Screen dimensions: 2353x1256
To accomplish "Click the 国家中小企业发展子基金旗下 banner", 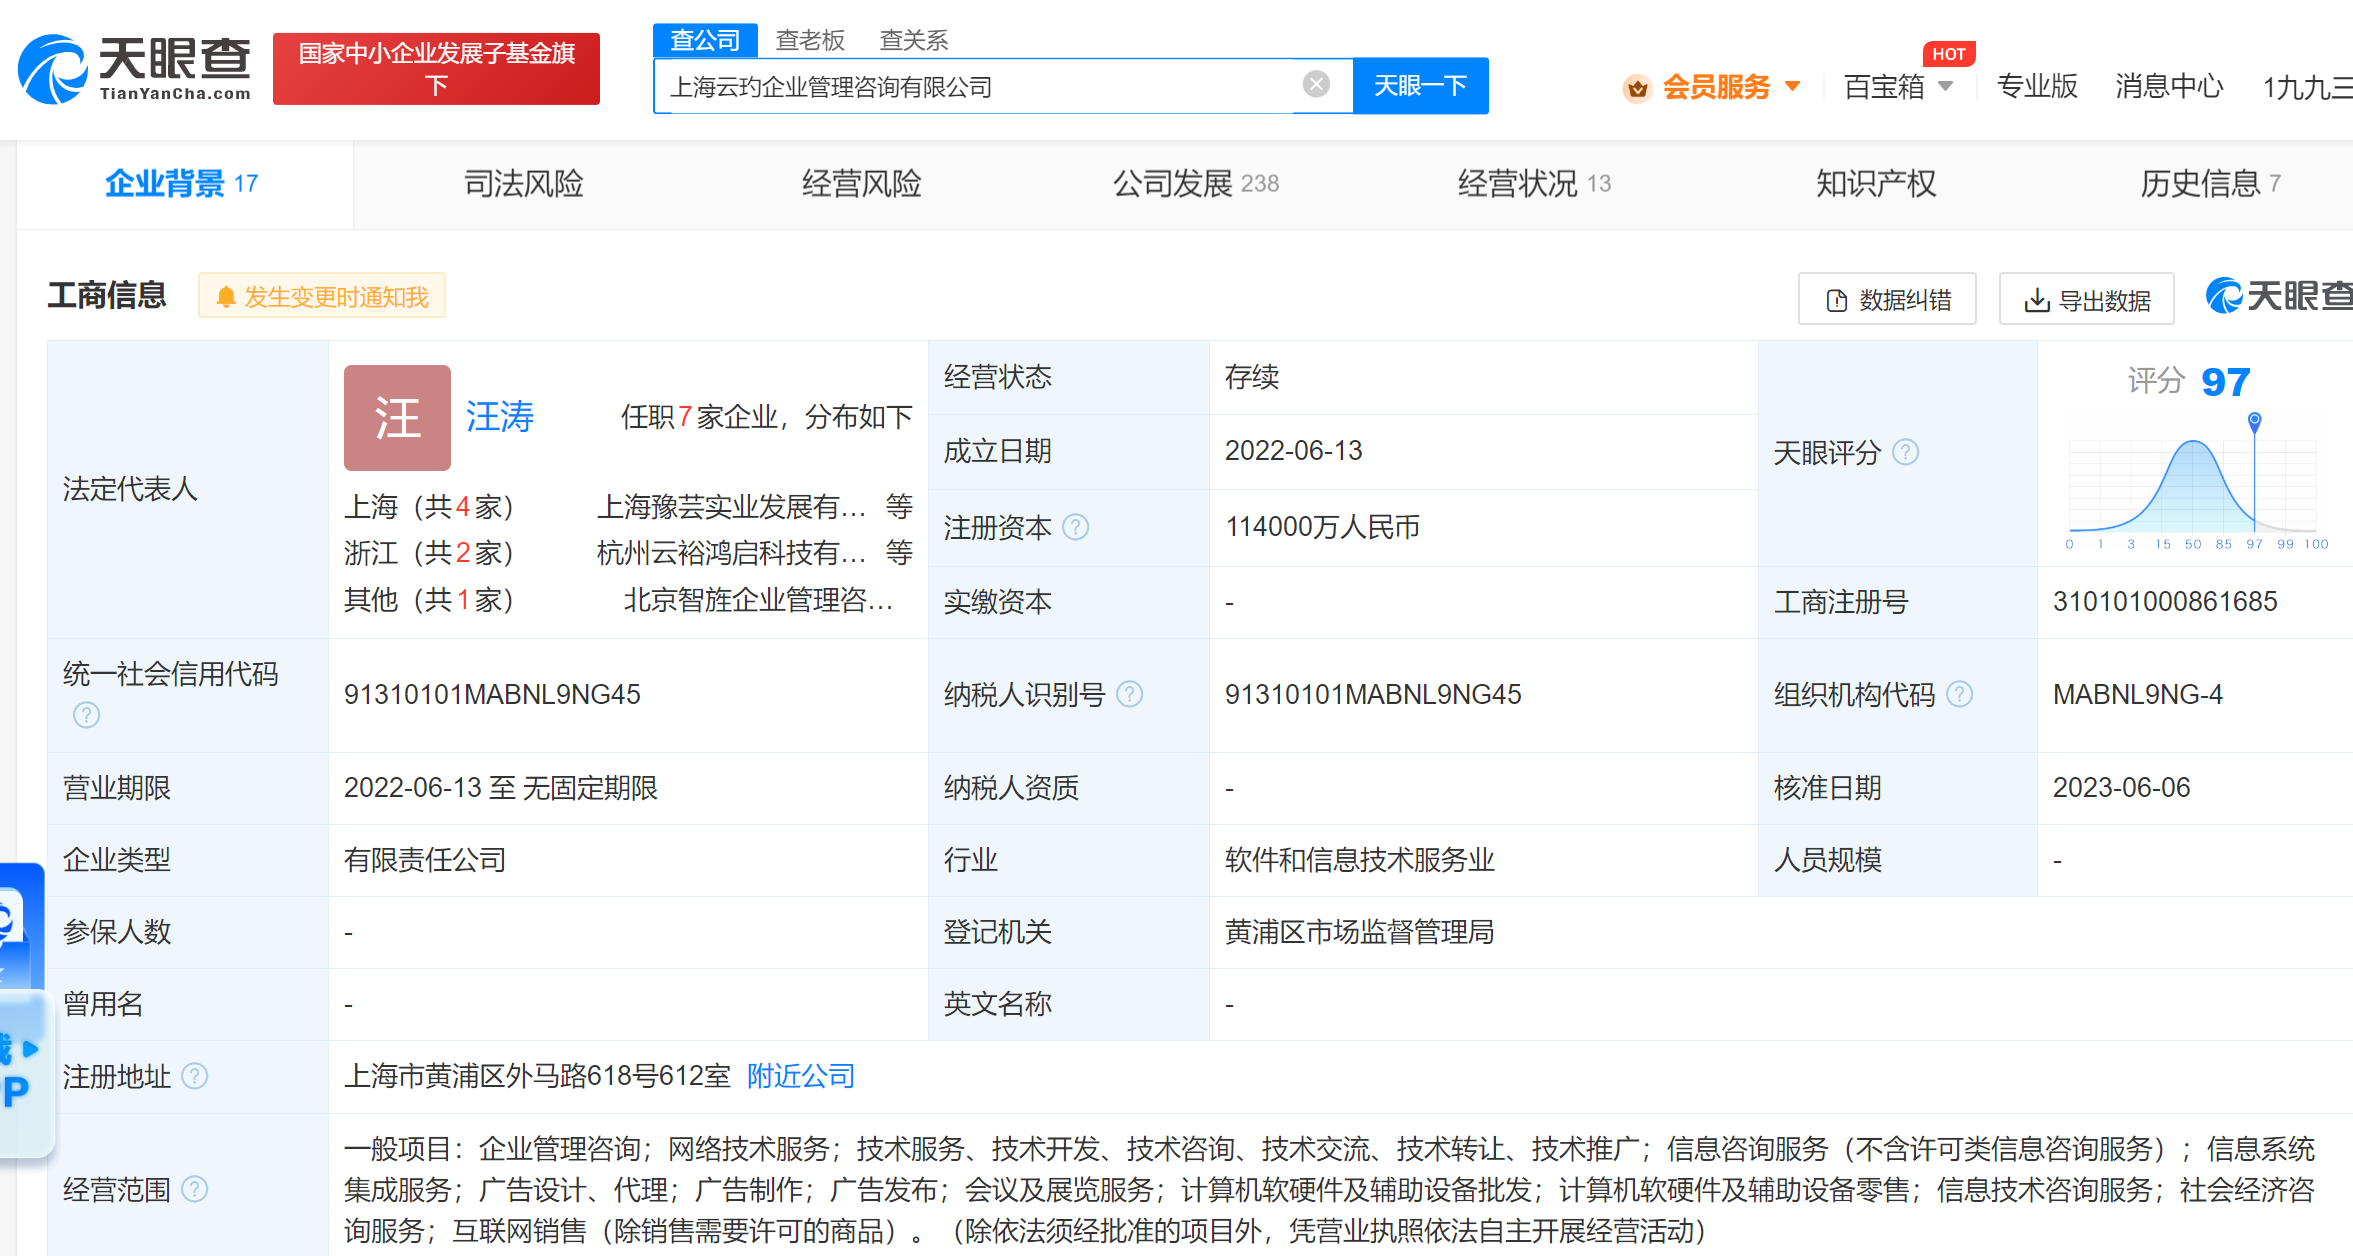I will pos(436,69).
